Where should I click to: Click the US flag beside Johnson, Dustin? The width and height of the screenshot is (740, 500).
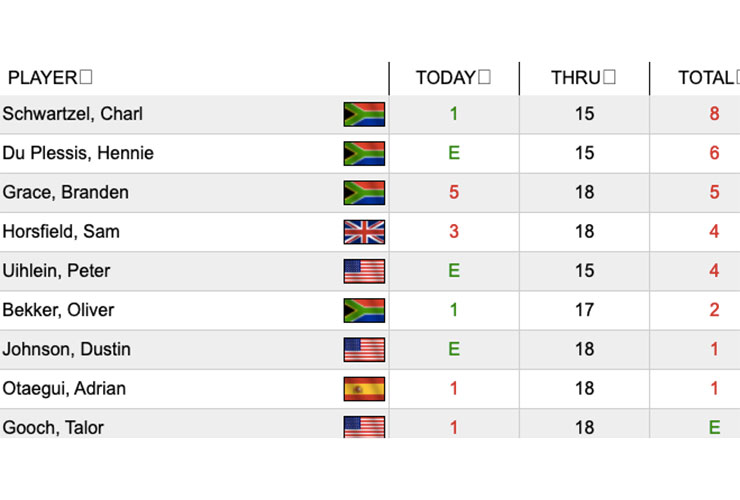click(x=364, y=349)
